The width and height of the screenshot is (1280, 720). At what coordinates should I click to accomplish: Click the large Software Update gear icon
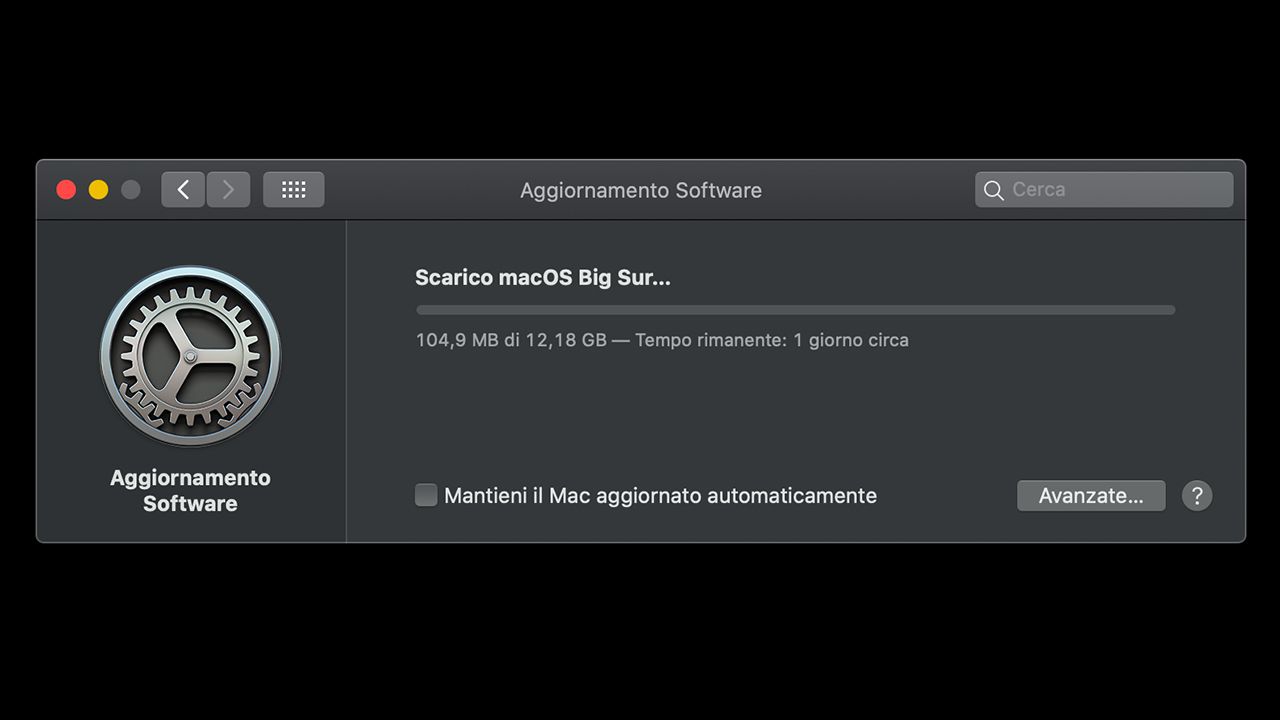[x=190, y=356]
